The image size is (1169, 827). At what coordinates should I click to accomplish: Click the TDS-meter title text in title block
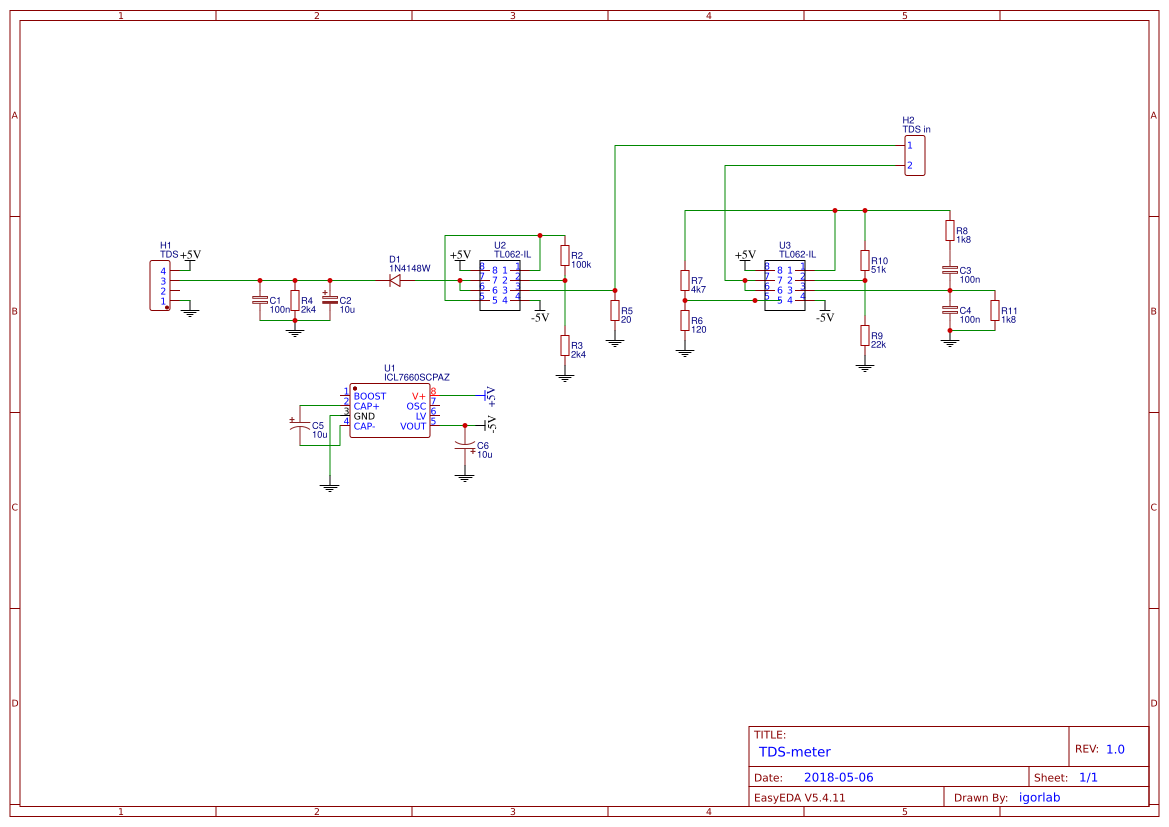point(793,751)
